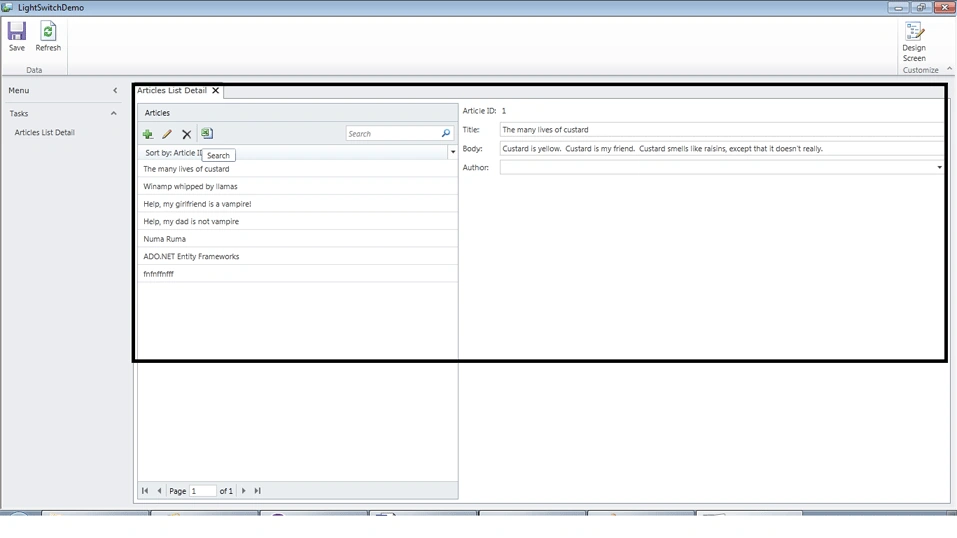
Task: Select article 'The many lives of custard'
Action: coord(297,169)
